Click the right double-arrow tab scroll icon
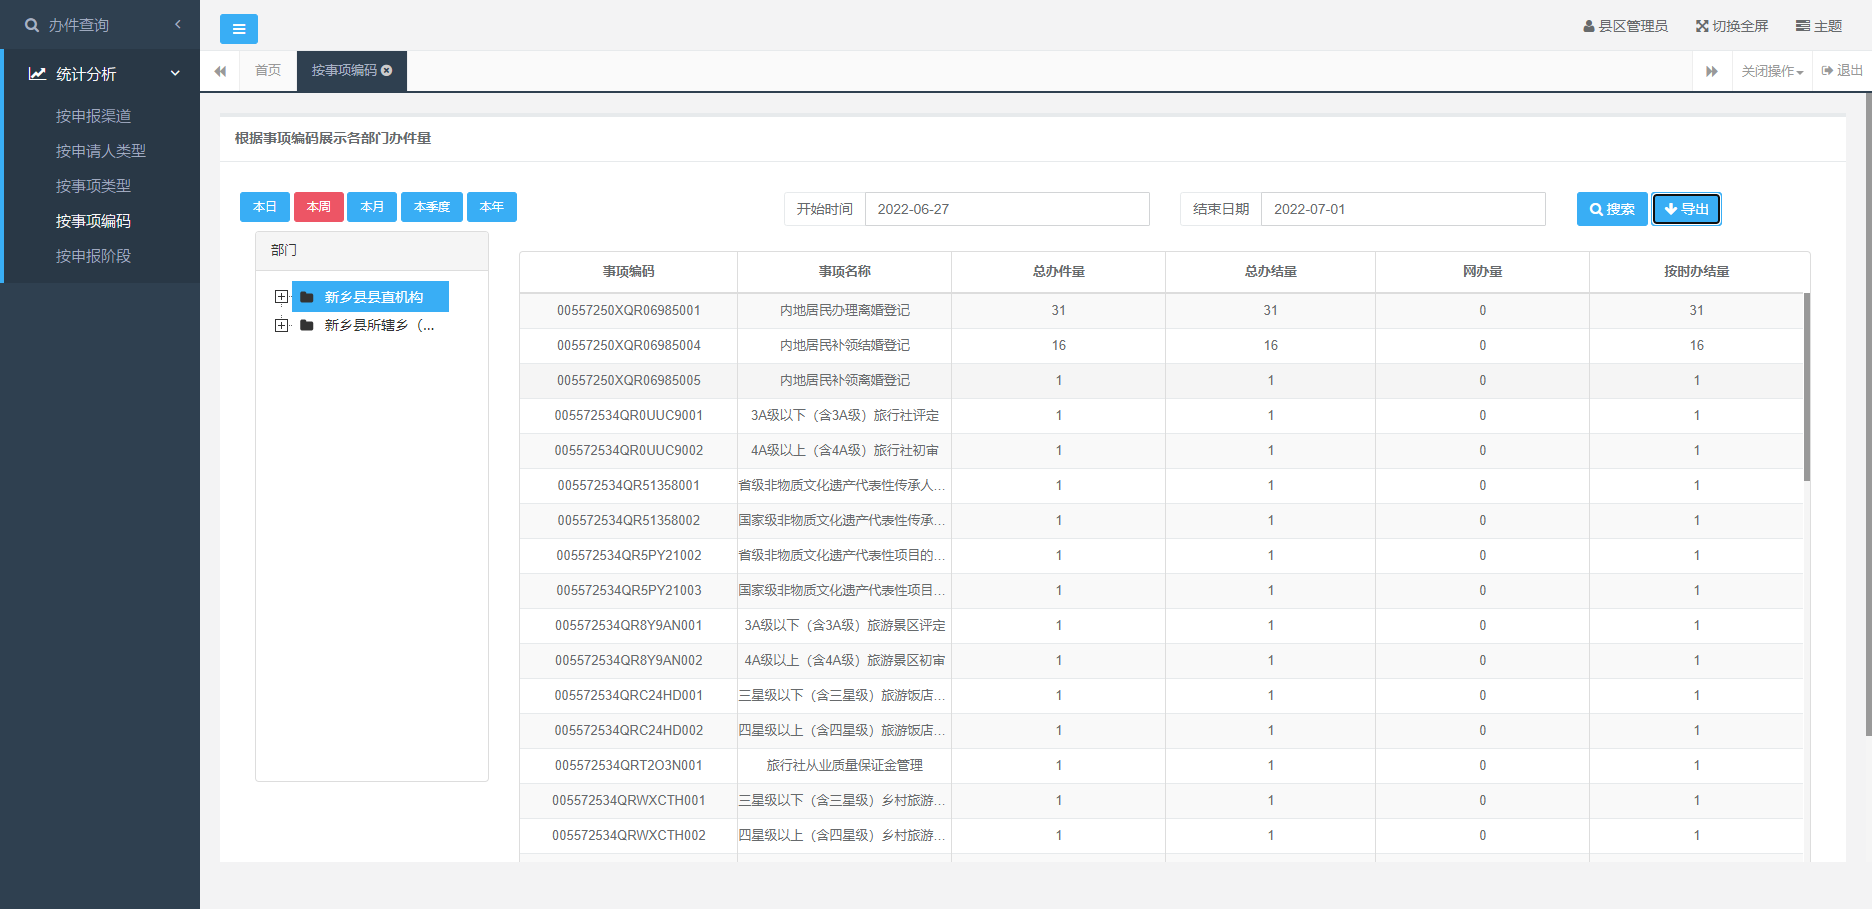 1711,71
